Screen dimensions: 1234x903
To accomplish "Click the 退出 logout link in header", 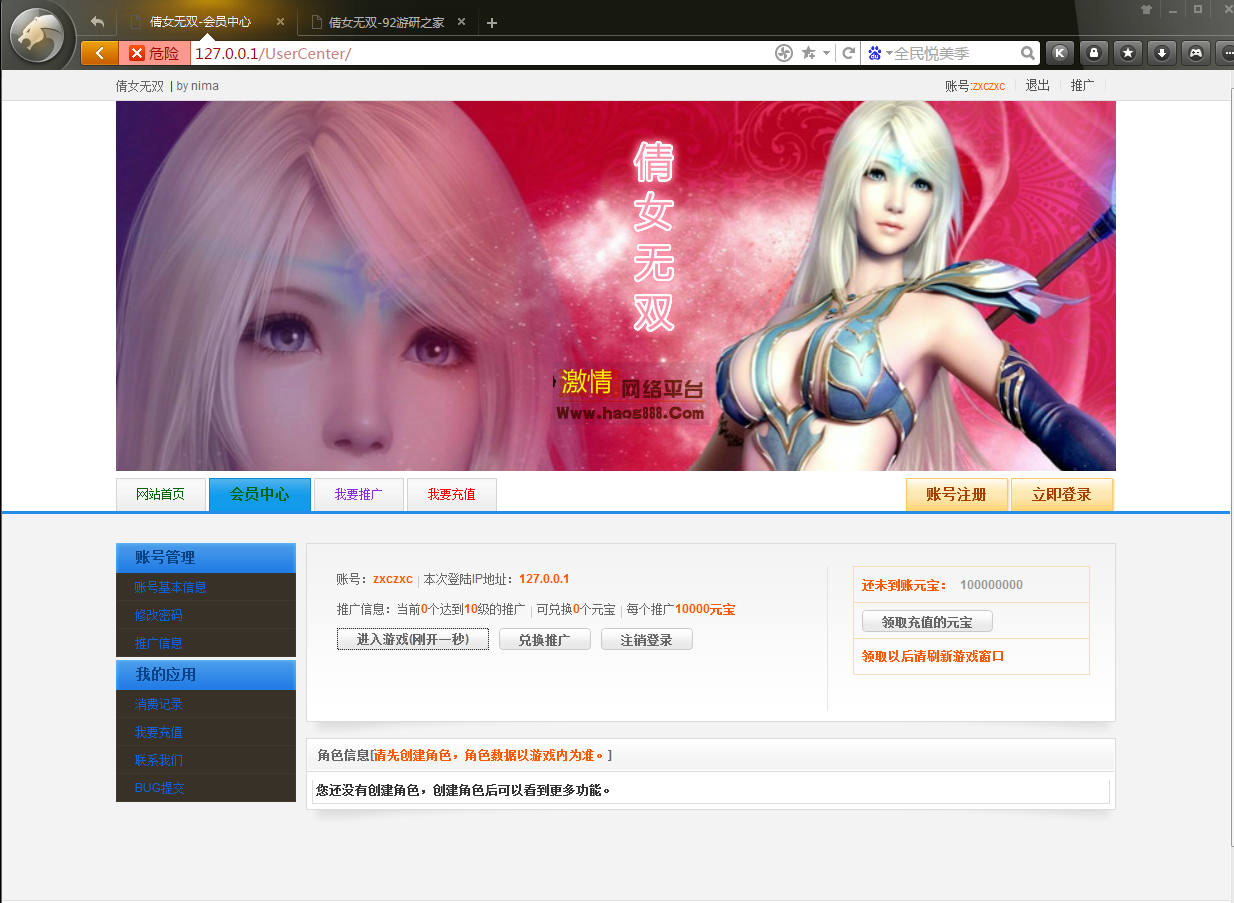I will tap(1038, 86).
